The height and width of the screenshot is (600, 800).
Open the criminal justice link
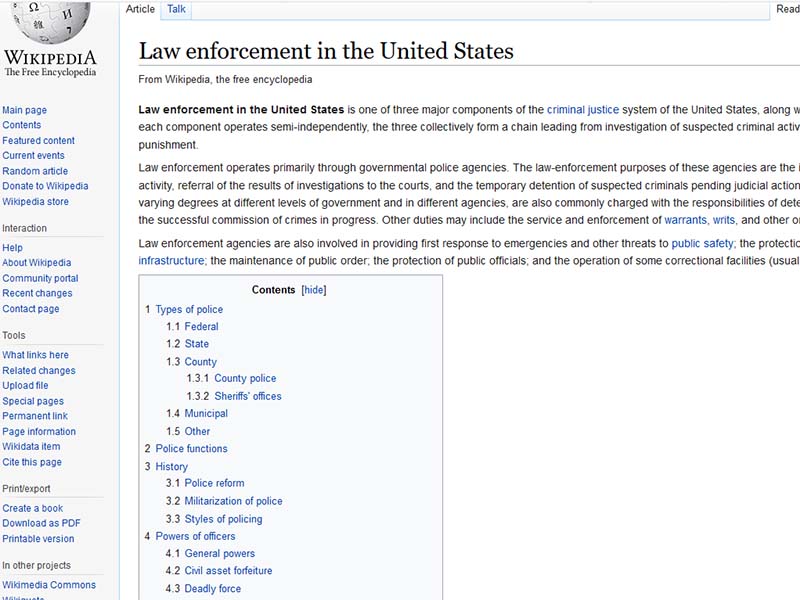[582, 110]
